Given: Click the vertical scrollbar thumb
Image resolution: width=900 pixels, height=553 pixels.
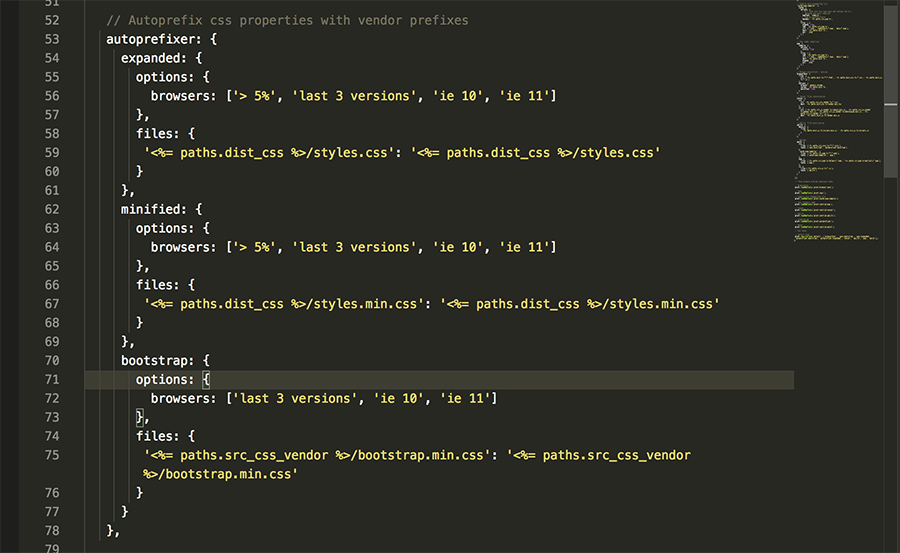Looking at the screenshot, I should click(x=891, y=90).
